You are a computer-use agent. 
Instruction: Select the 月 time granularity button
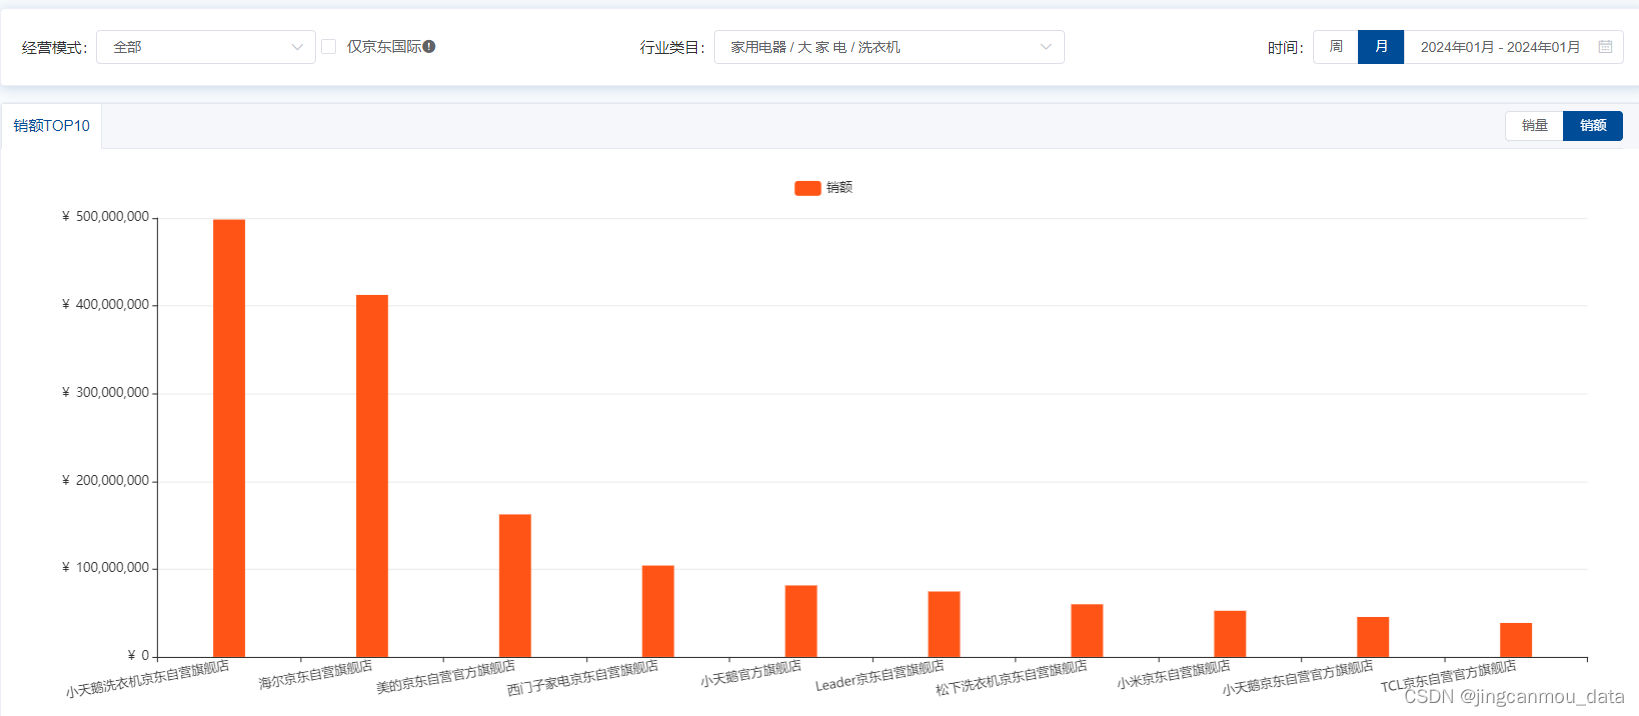tap(1381, 47)
